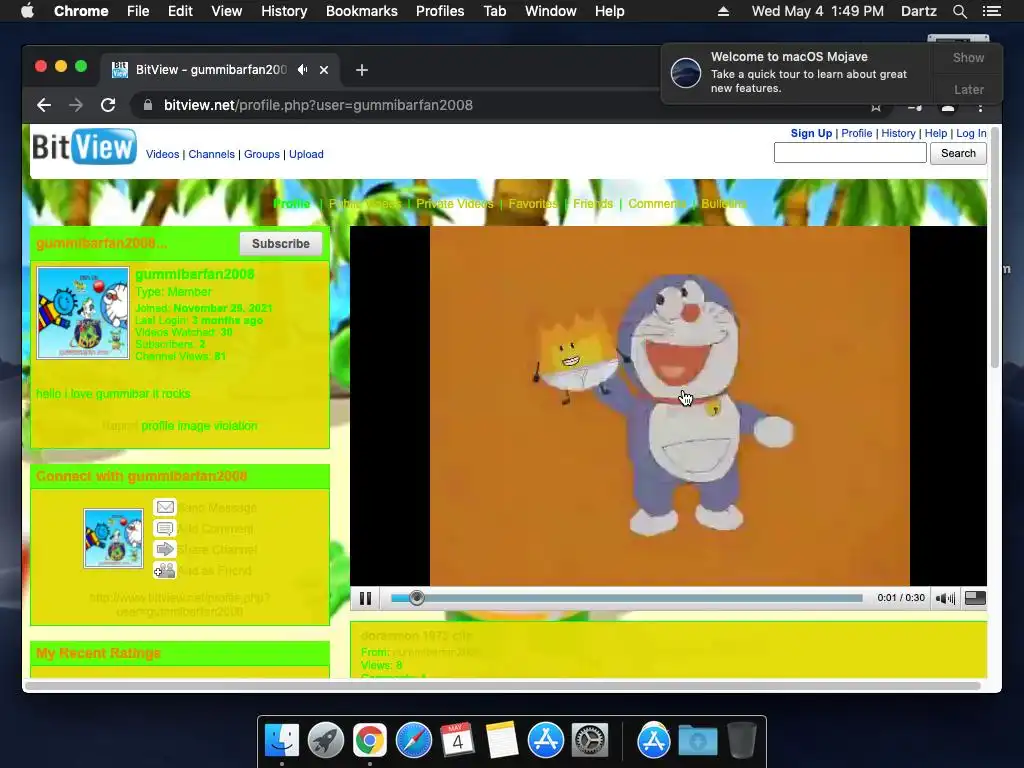This screenshot has width=1024, height=768.
Task: Seek on the video timeline track
Action: click(x=627, y=598)
